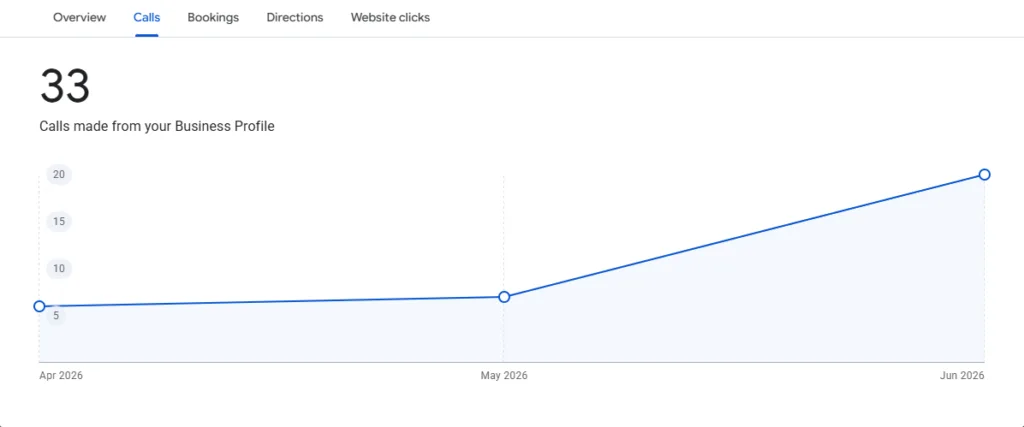Select the Calls tab
The image size is (1024, 427).
click(147, 18)
